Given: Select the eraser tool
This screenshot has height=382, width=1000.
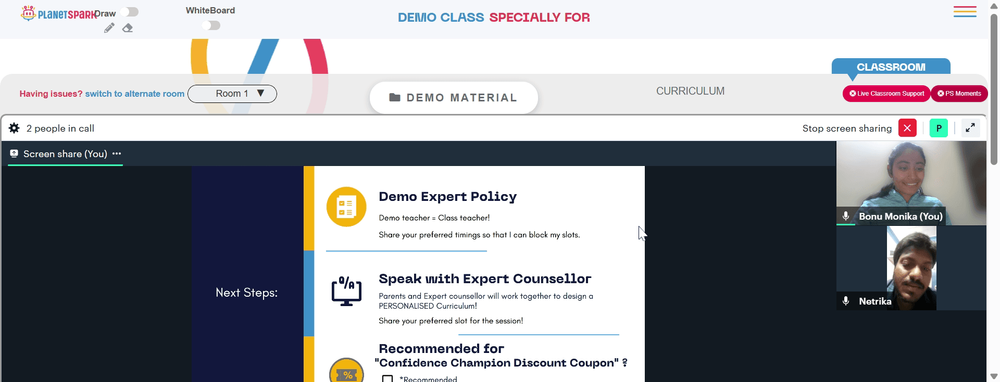Looking at the screenshot, I should (128, 28).
